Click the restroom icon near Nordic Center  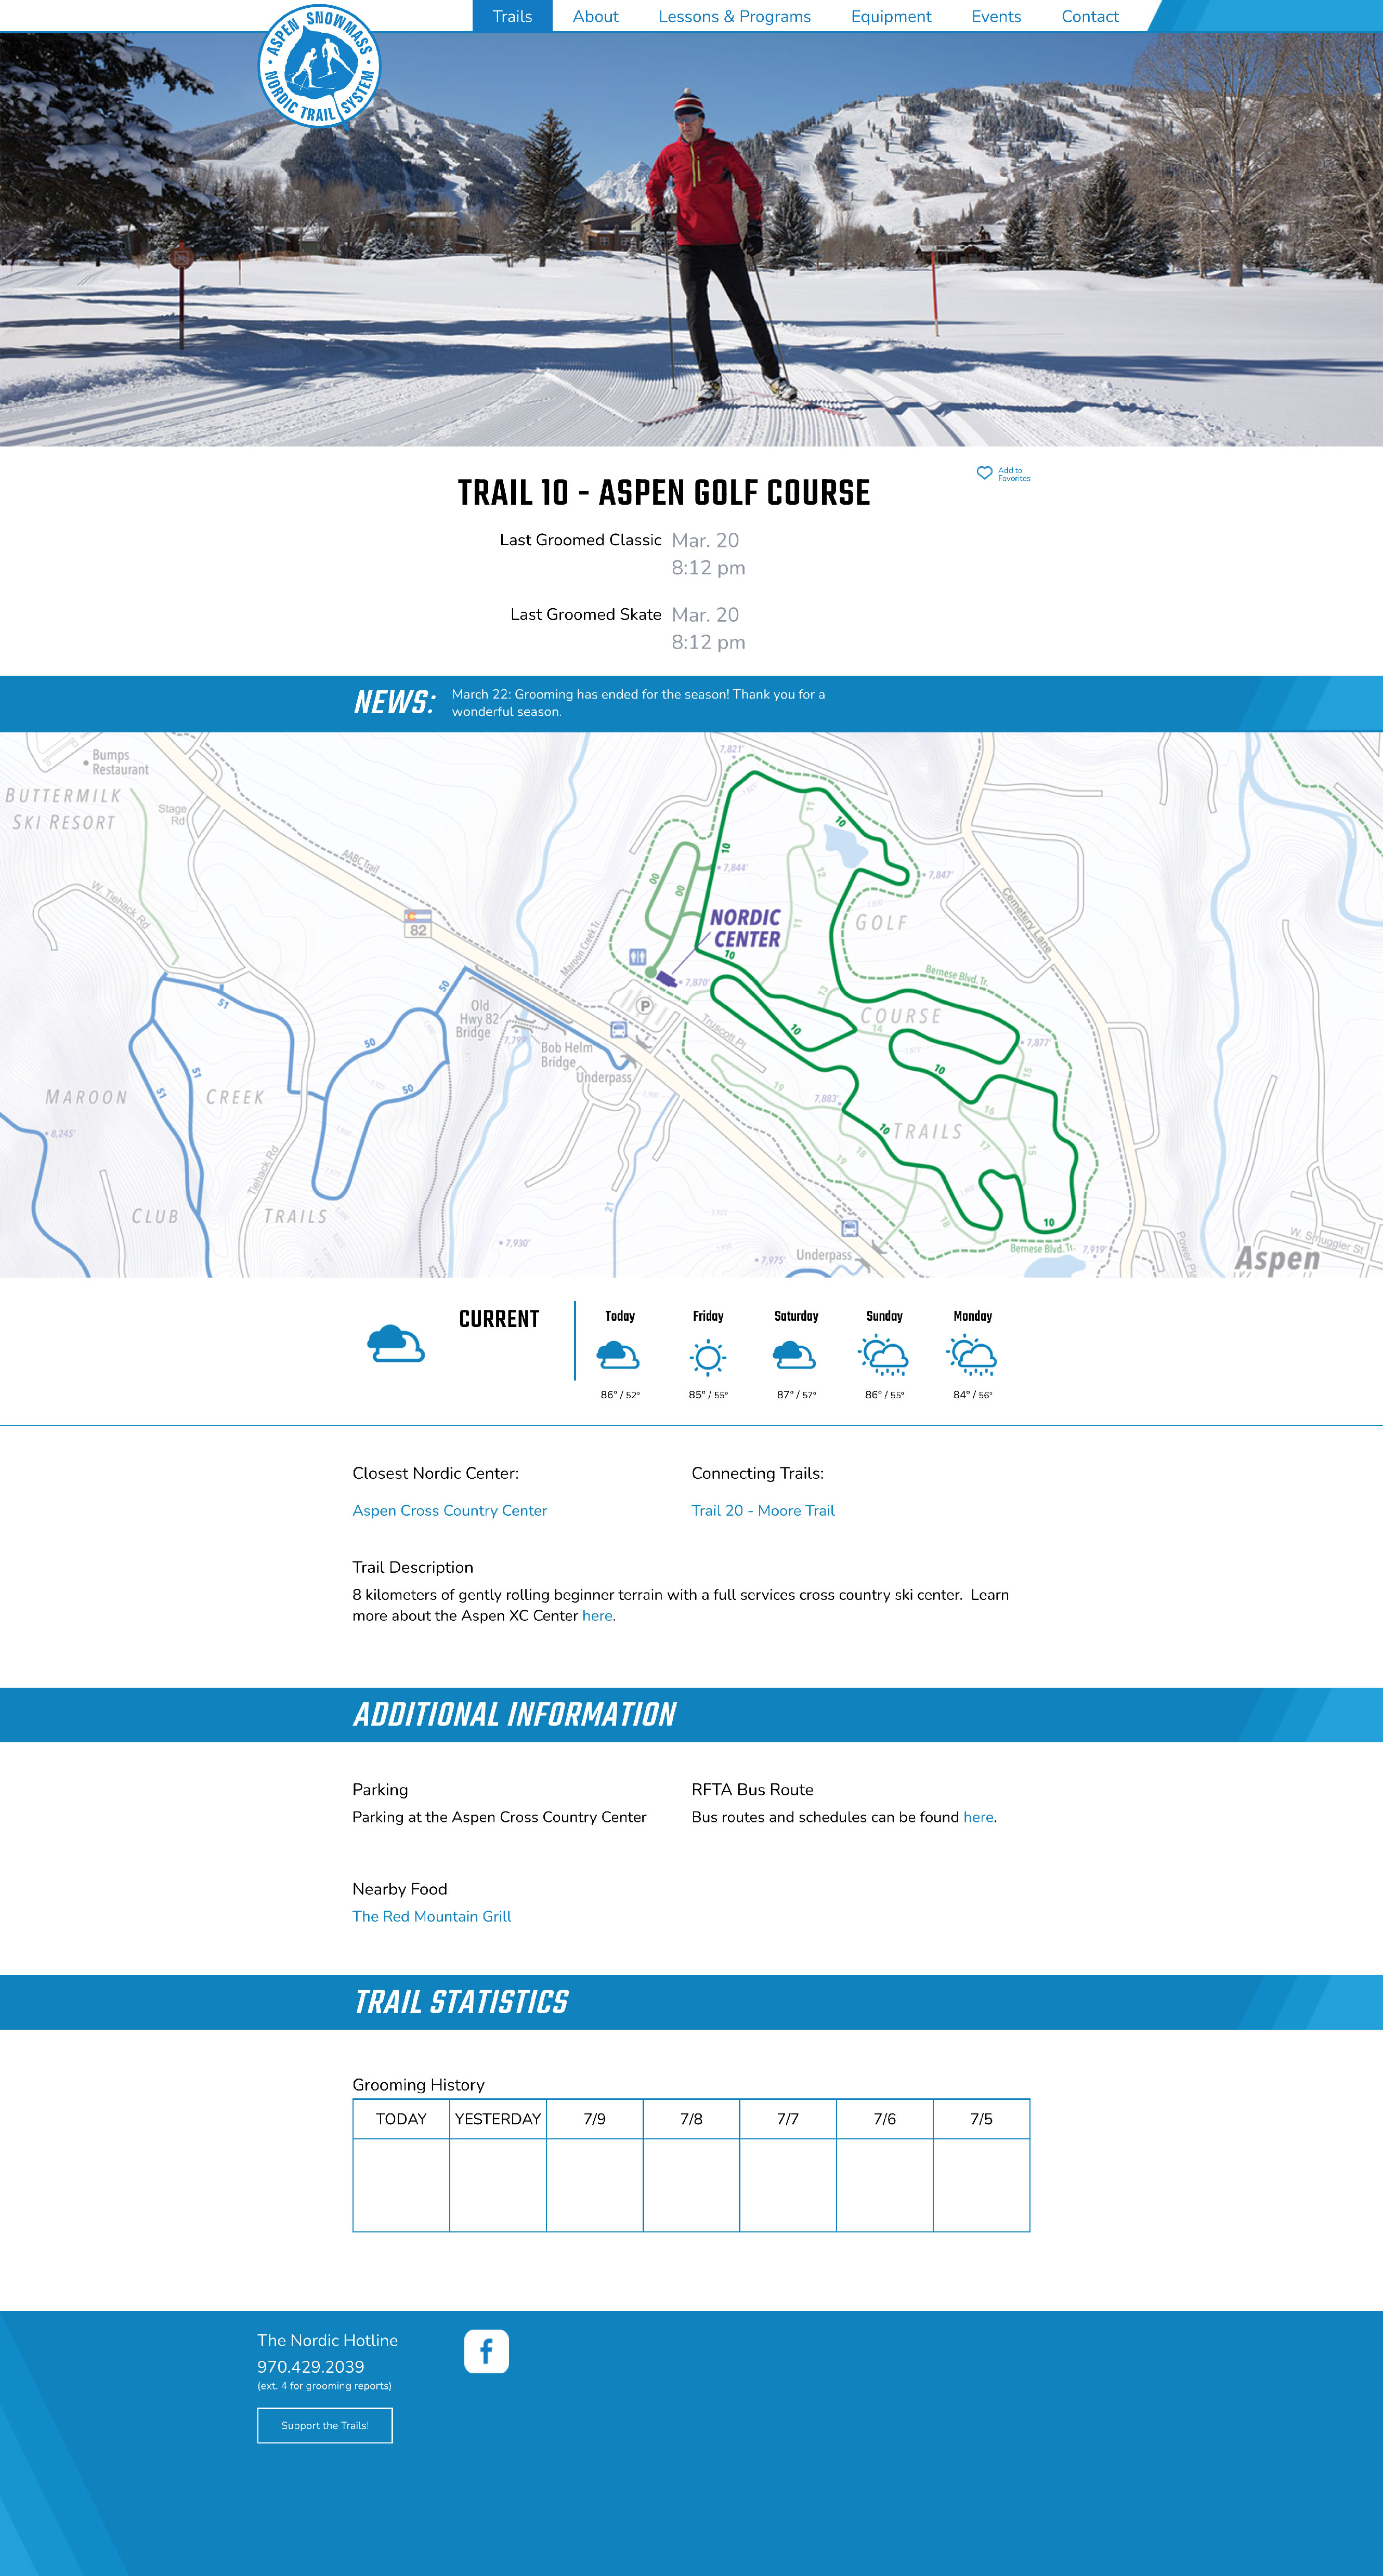pyautogui.click(x=638, y=957)
